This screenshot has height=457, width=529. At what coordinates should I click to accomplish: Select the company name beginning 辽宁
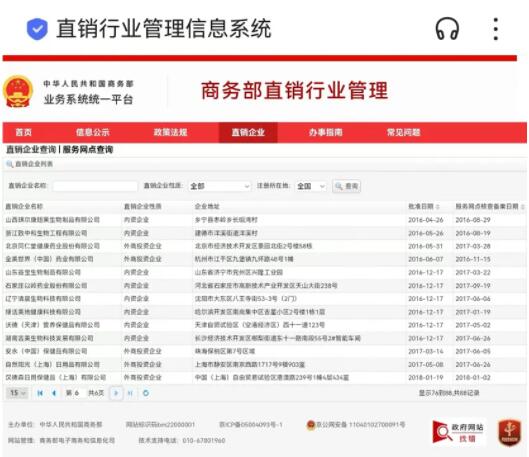pyautogui.click(x=43, y=299)
